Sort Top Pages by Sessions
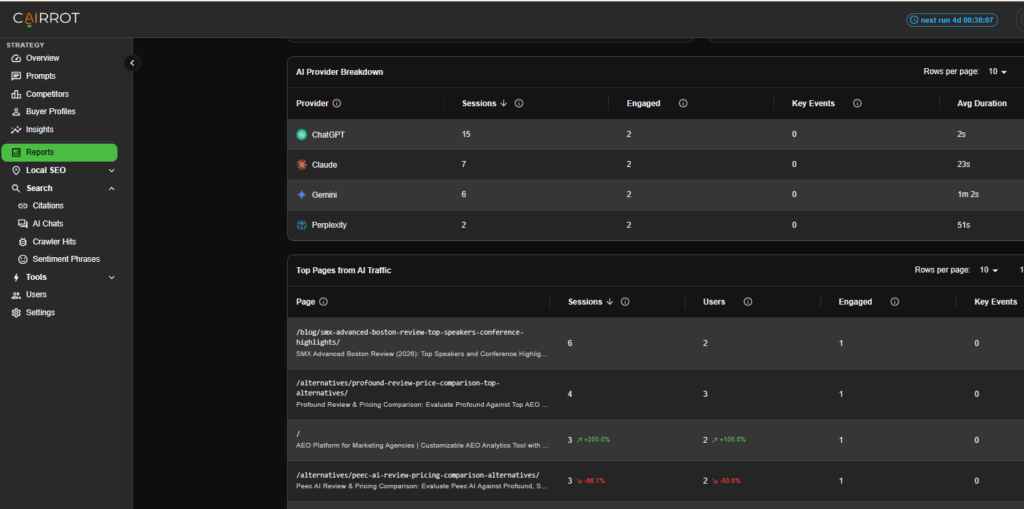Screen dimensions: 1024x509 click(590, 302)
